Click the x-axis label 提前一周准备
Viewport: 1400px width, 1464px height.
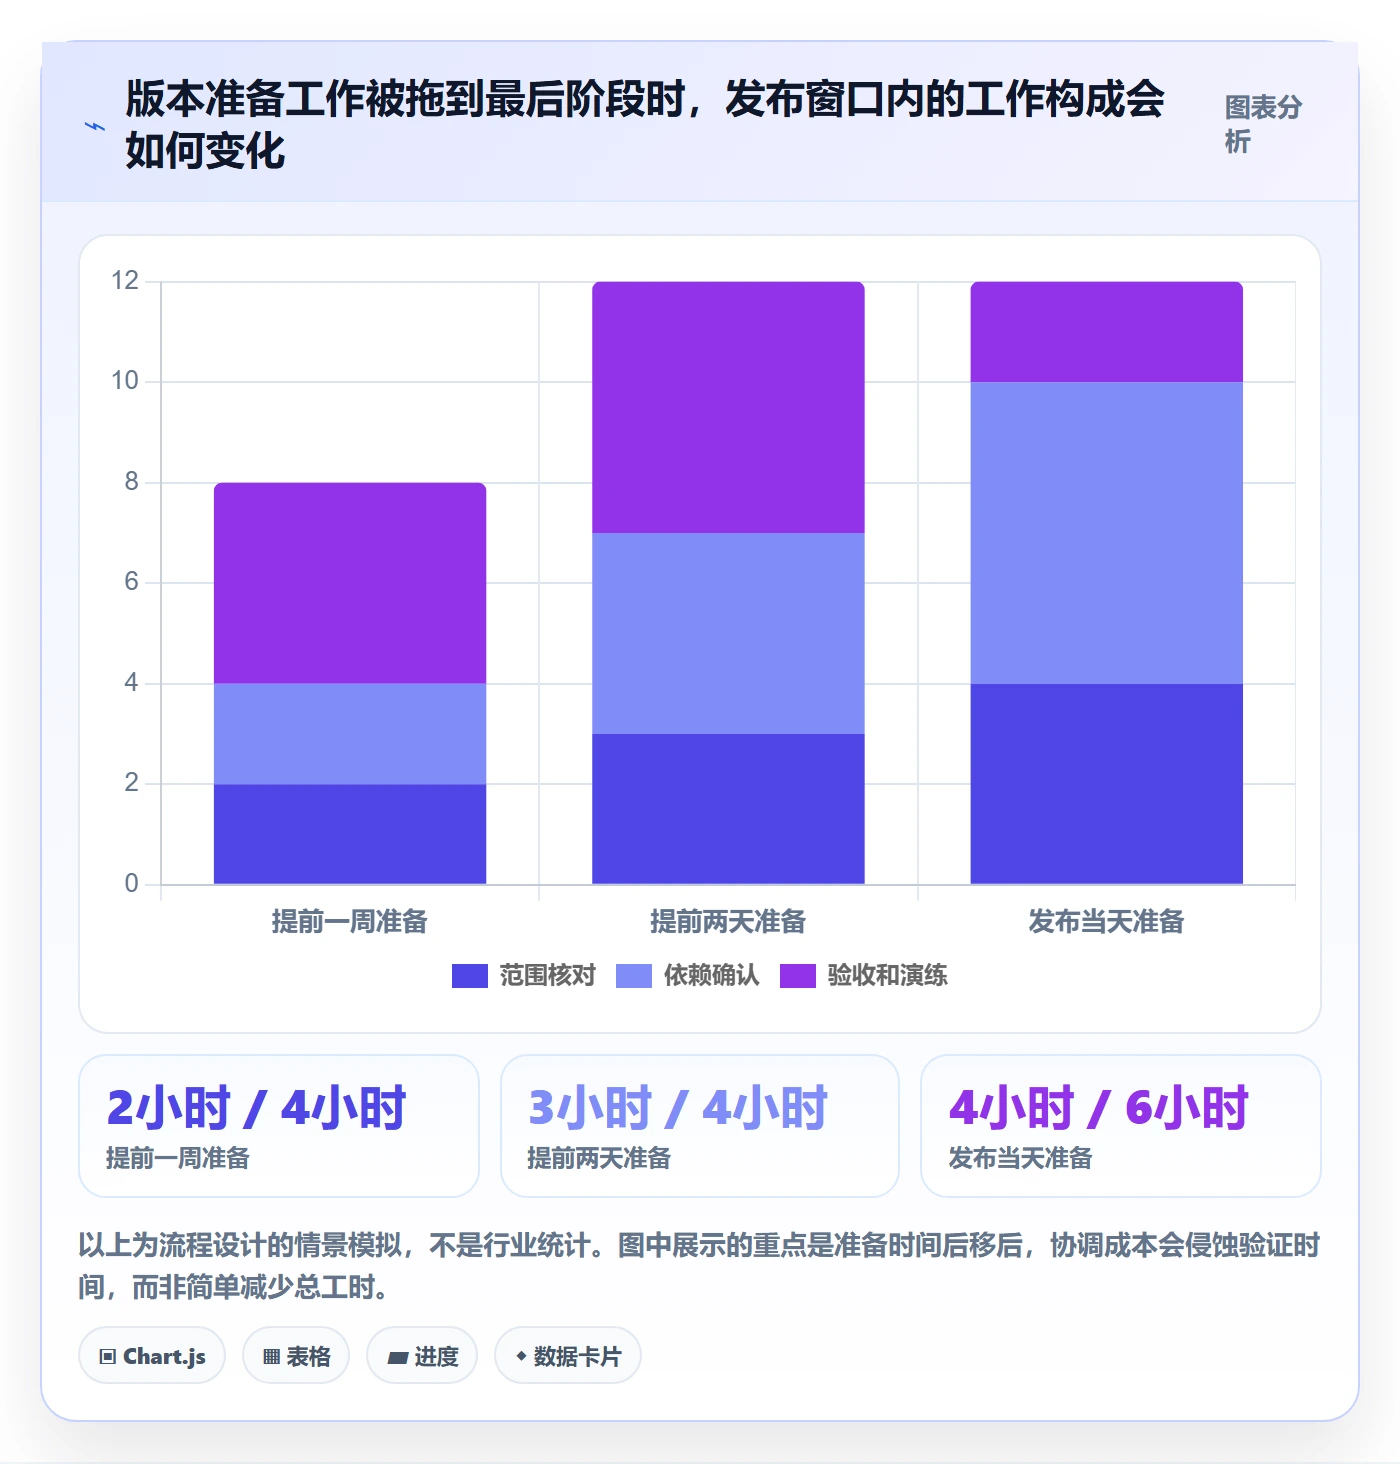coord(350,921)
